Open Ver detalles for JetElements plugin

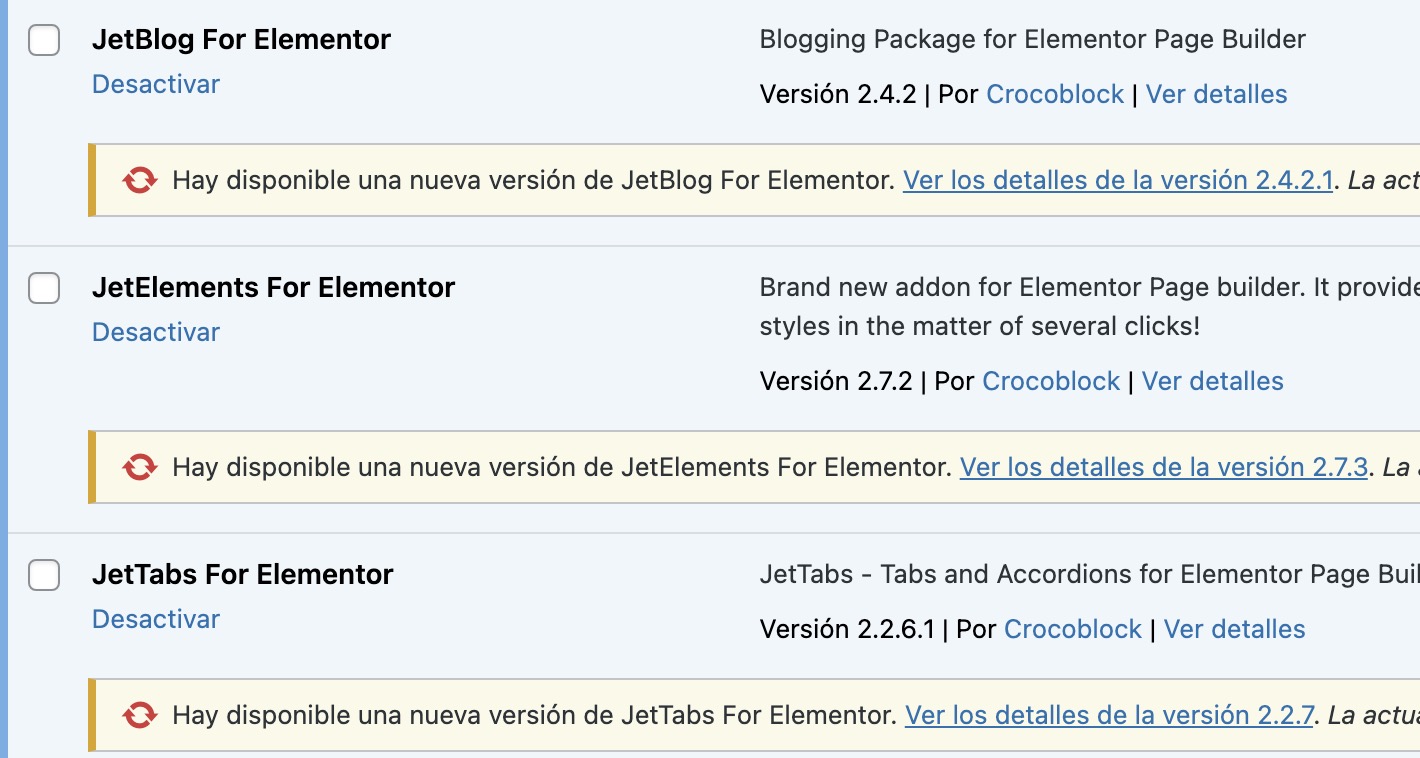[x=1212, y=381]
